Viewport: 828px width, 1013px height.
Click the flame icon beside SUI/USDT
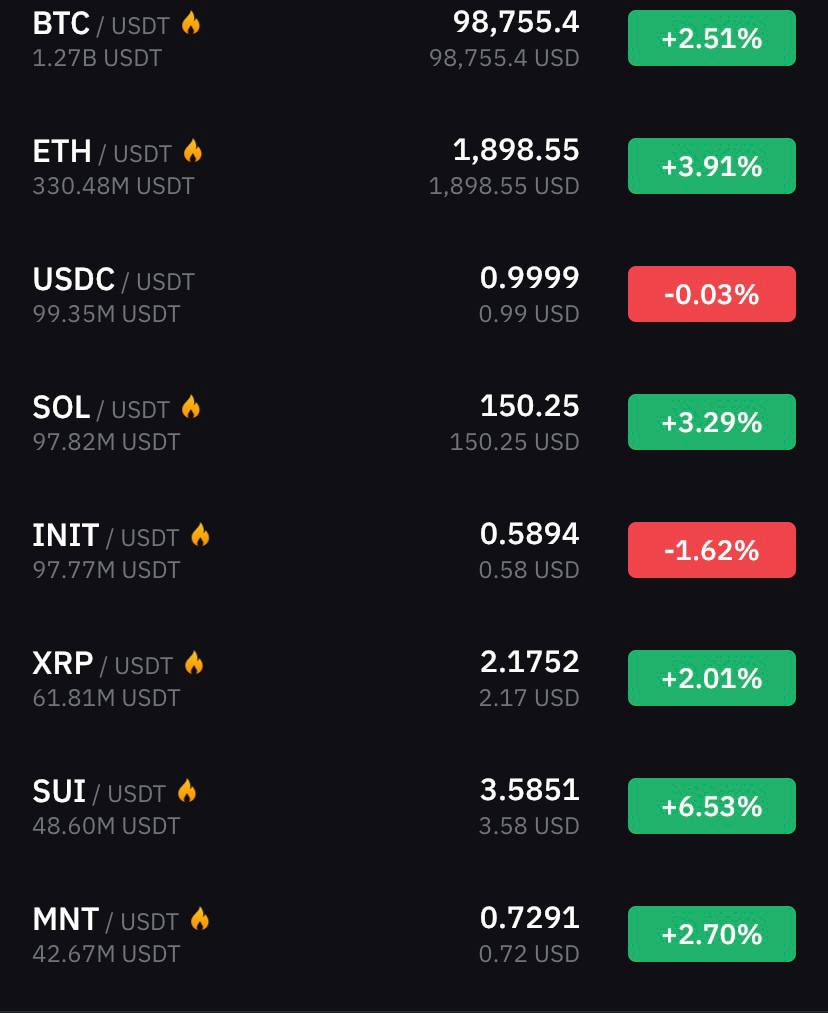point(187,791)
